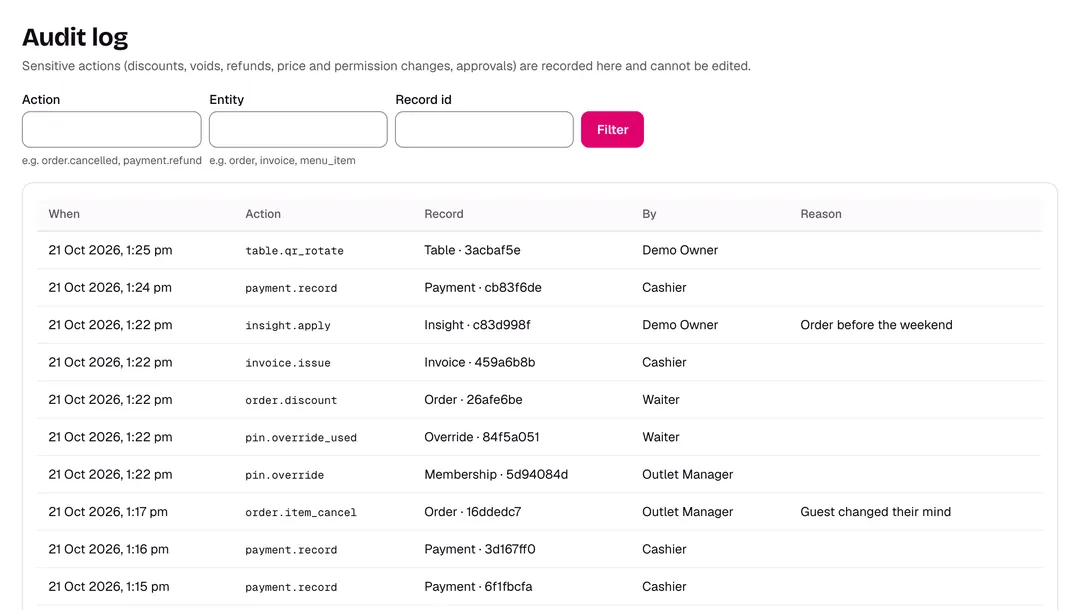1080x610 pixels.
Task: Select record Payment · 3d167ff0
Action: [x=480, y=549]
